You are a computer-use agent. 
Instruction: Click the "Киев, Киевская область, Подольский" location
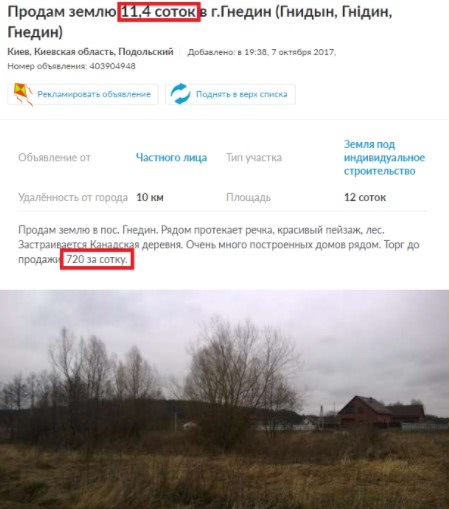pyautogui.click(x=90, y=52)
